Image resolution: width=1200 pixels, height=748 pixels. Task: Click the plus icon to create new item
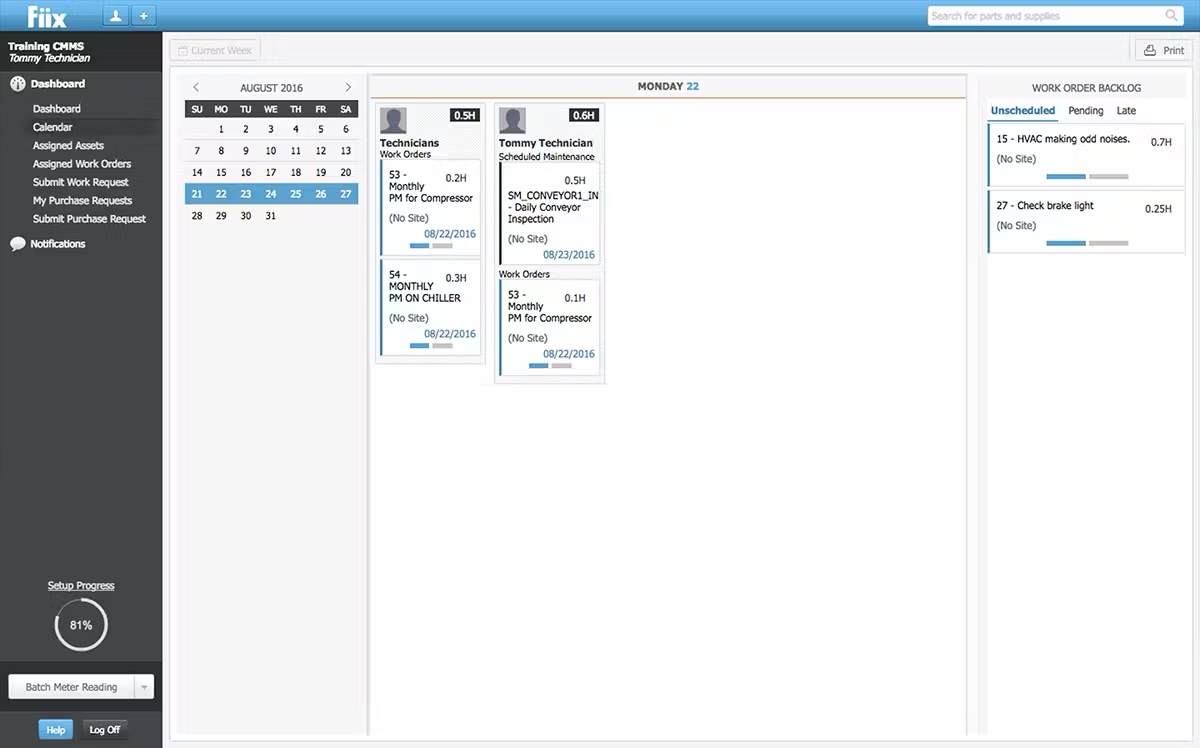(x=142, y=15)
